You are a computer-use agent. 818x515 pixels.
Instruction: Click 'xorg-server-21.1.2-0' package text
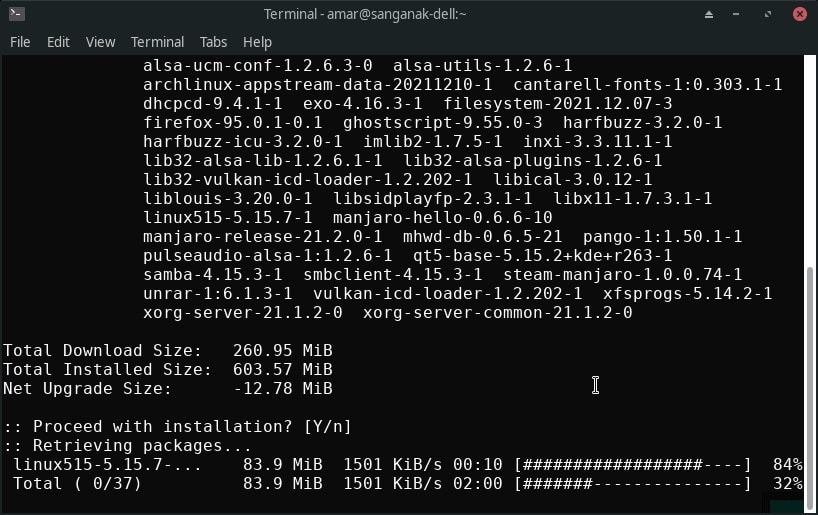(243, 313)
